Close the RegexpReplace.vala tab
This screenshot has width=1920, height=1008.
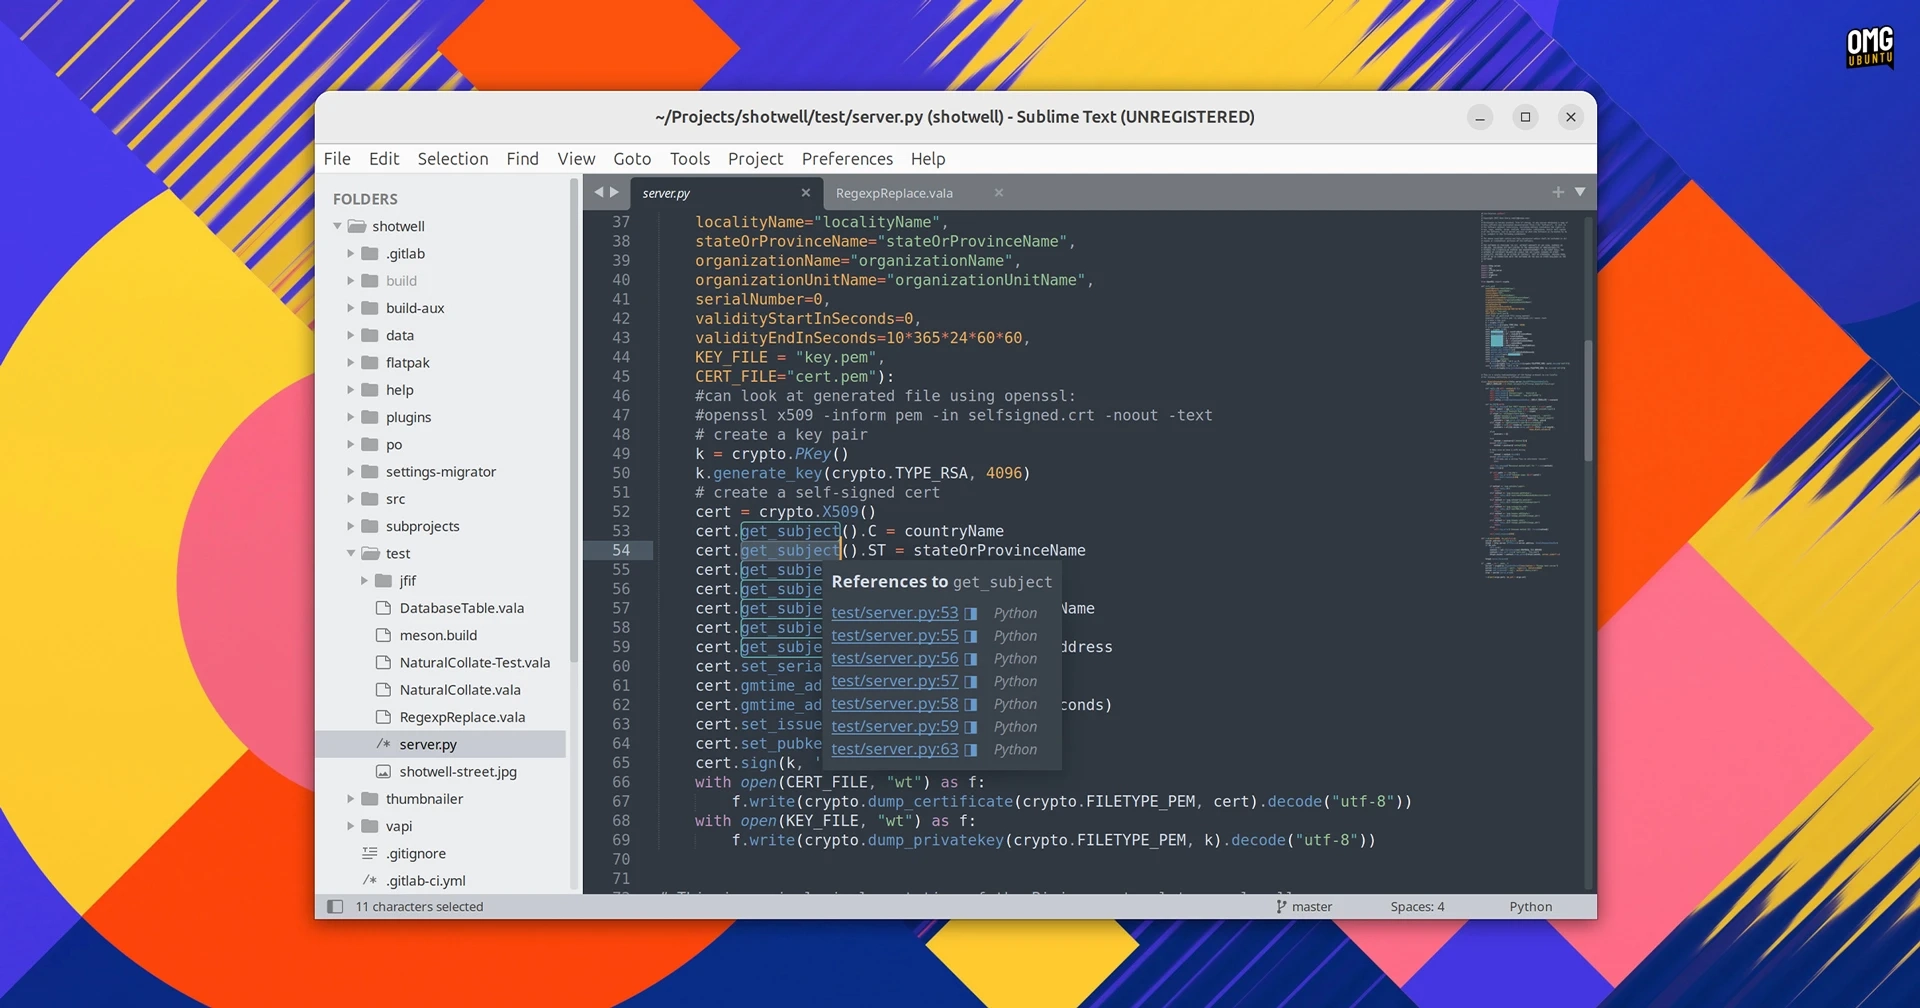999,193
